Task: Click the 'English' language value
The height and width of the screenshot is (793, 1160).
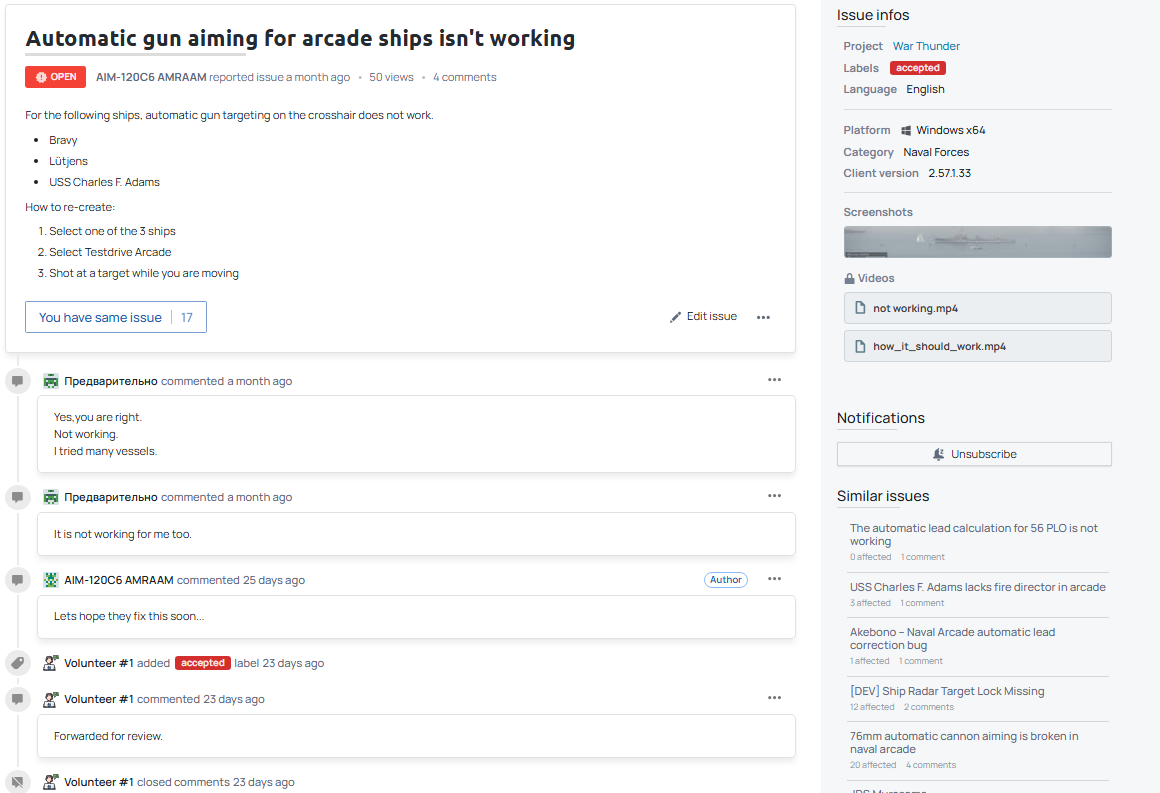Action: [925, 89]
